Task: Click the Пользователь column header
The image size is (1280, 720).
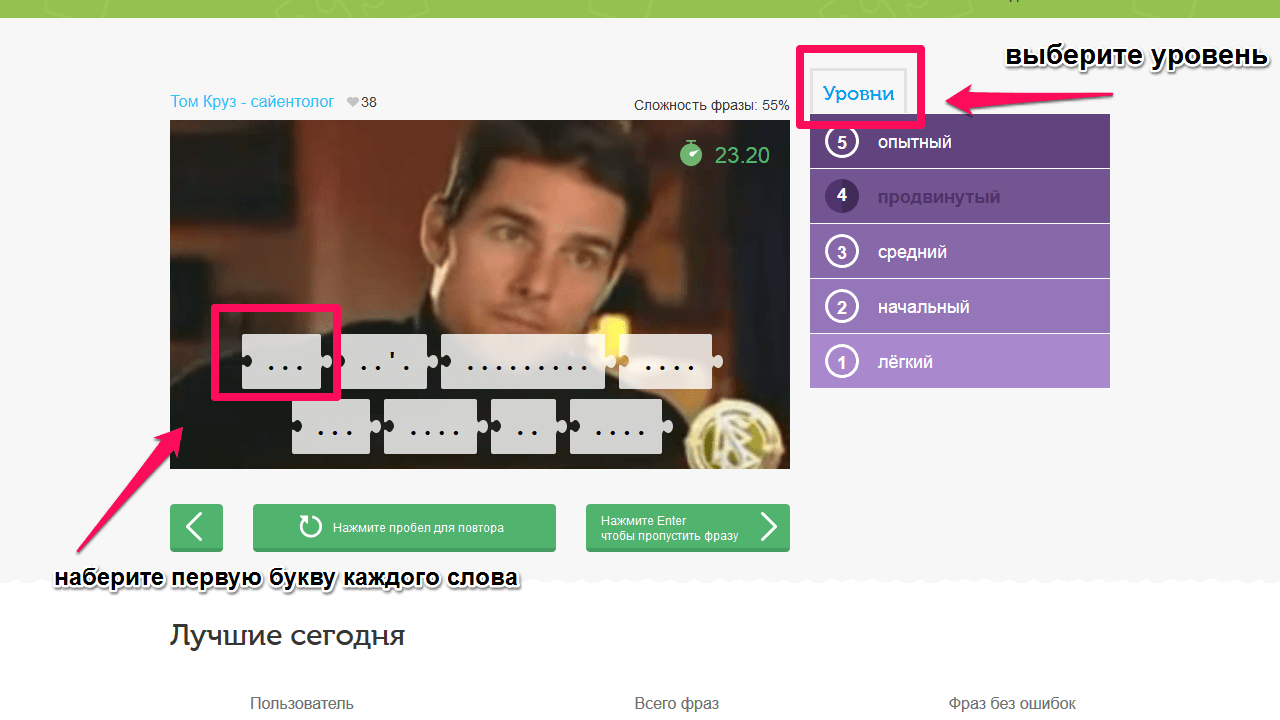Action: point(302,704)
